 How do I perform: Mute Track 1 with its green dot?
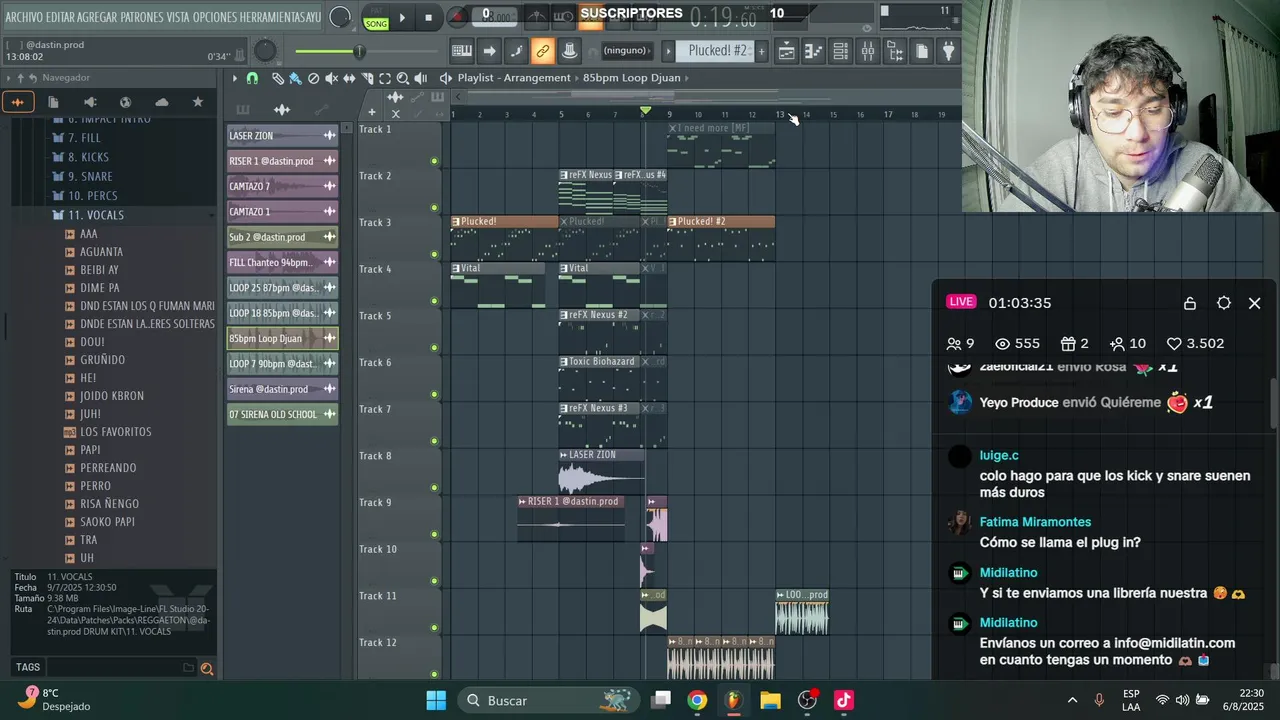434,161
